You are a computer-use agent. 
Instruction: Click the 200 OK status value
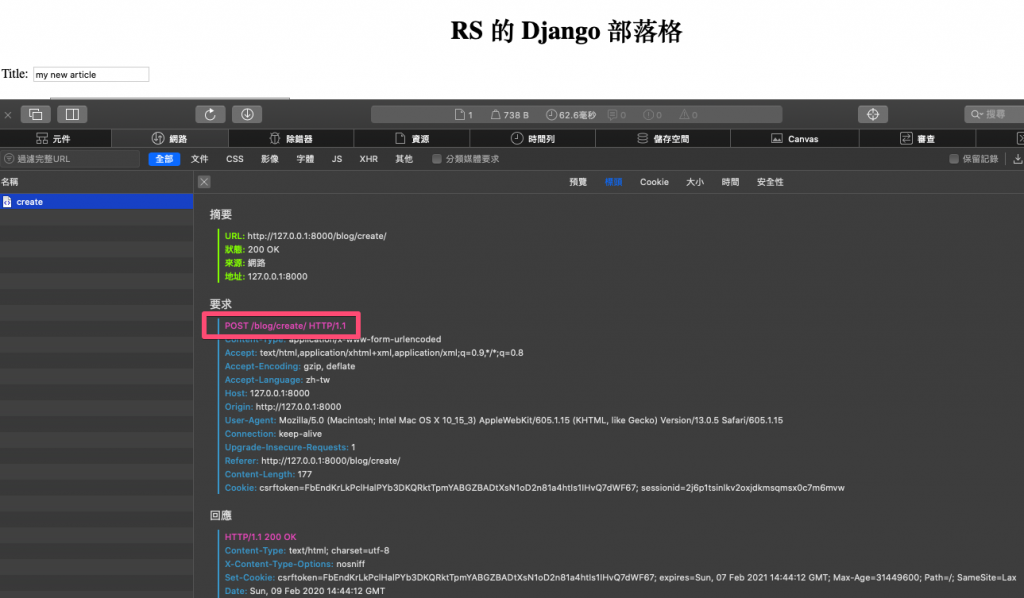click(x=263, y=249)
